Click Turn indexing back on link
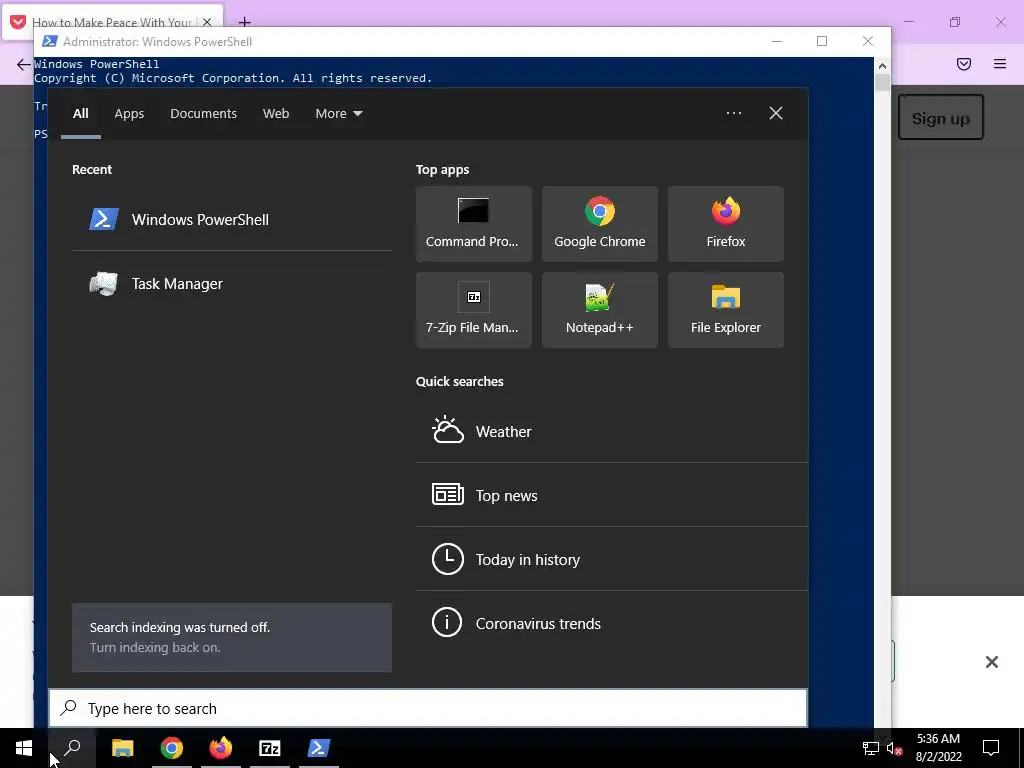The height and width of the screenshot is (768, 1024). click(x=155, y=647)
